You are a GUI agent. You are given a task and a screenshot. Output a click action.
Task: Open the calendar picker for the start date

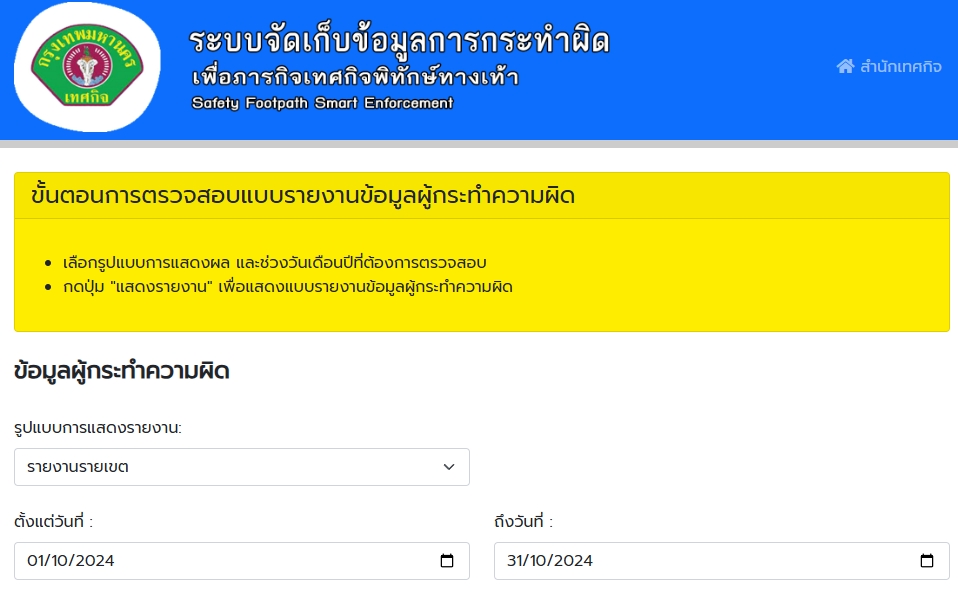click(447, 561)
